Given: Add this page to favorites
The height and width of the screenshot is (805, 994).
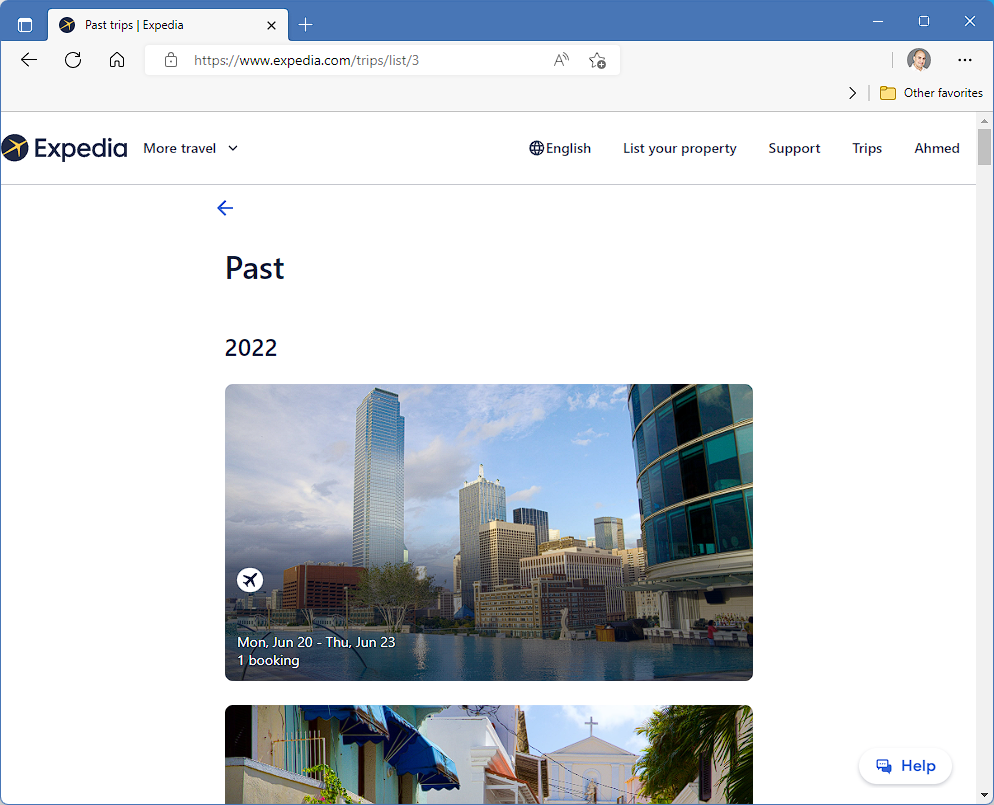Looking at the screenshot, I should point(597,60).
